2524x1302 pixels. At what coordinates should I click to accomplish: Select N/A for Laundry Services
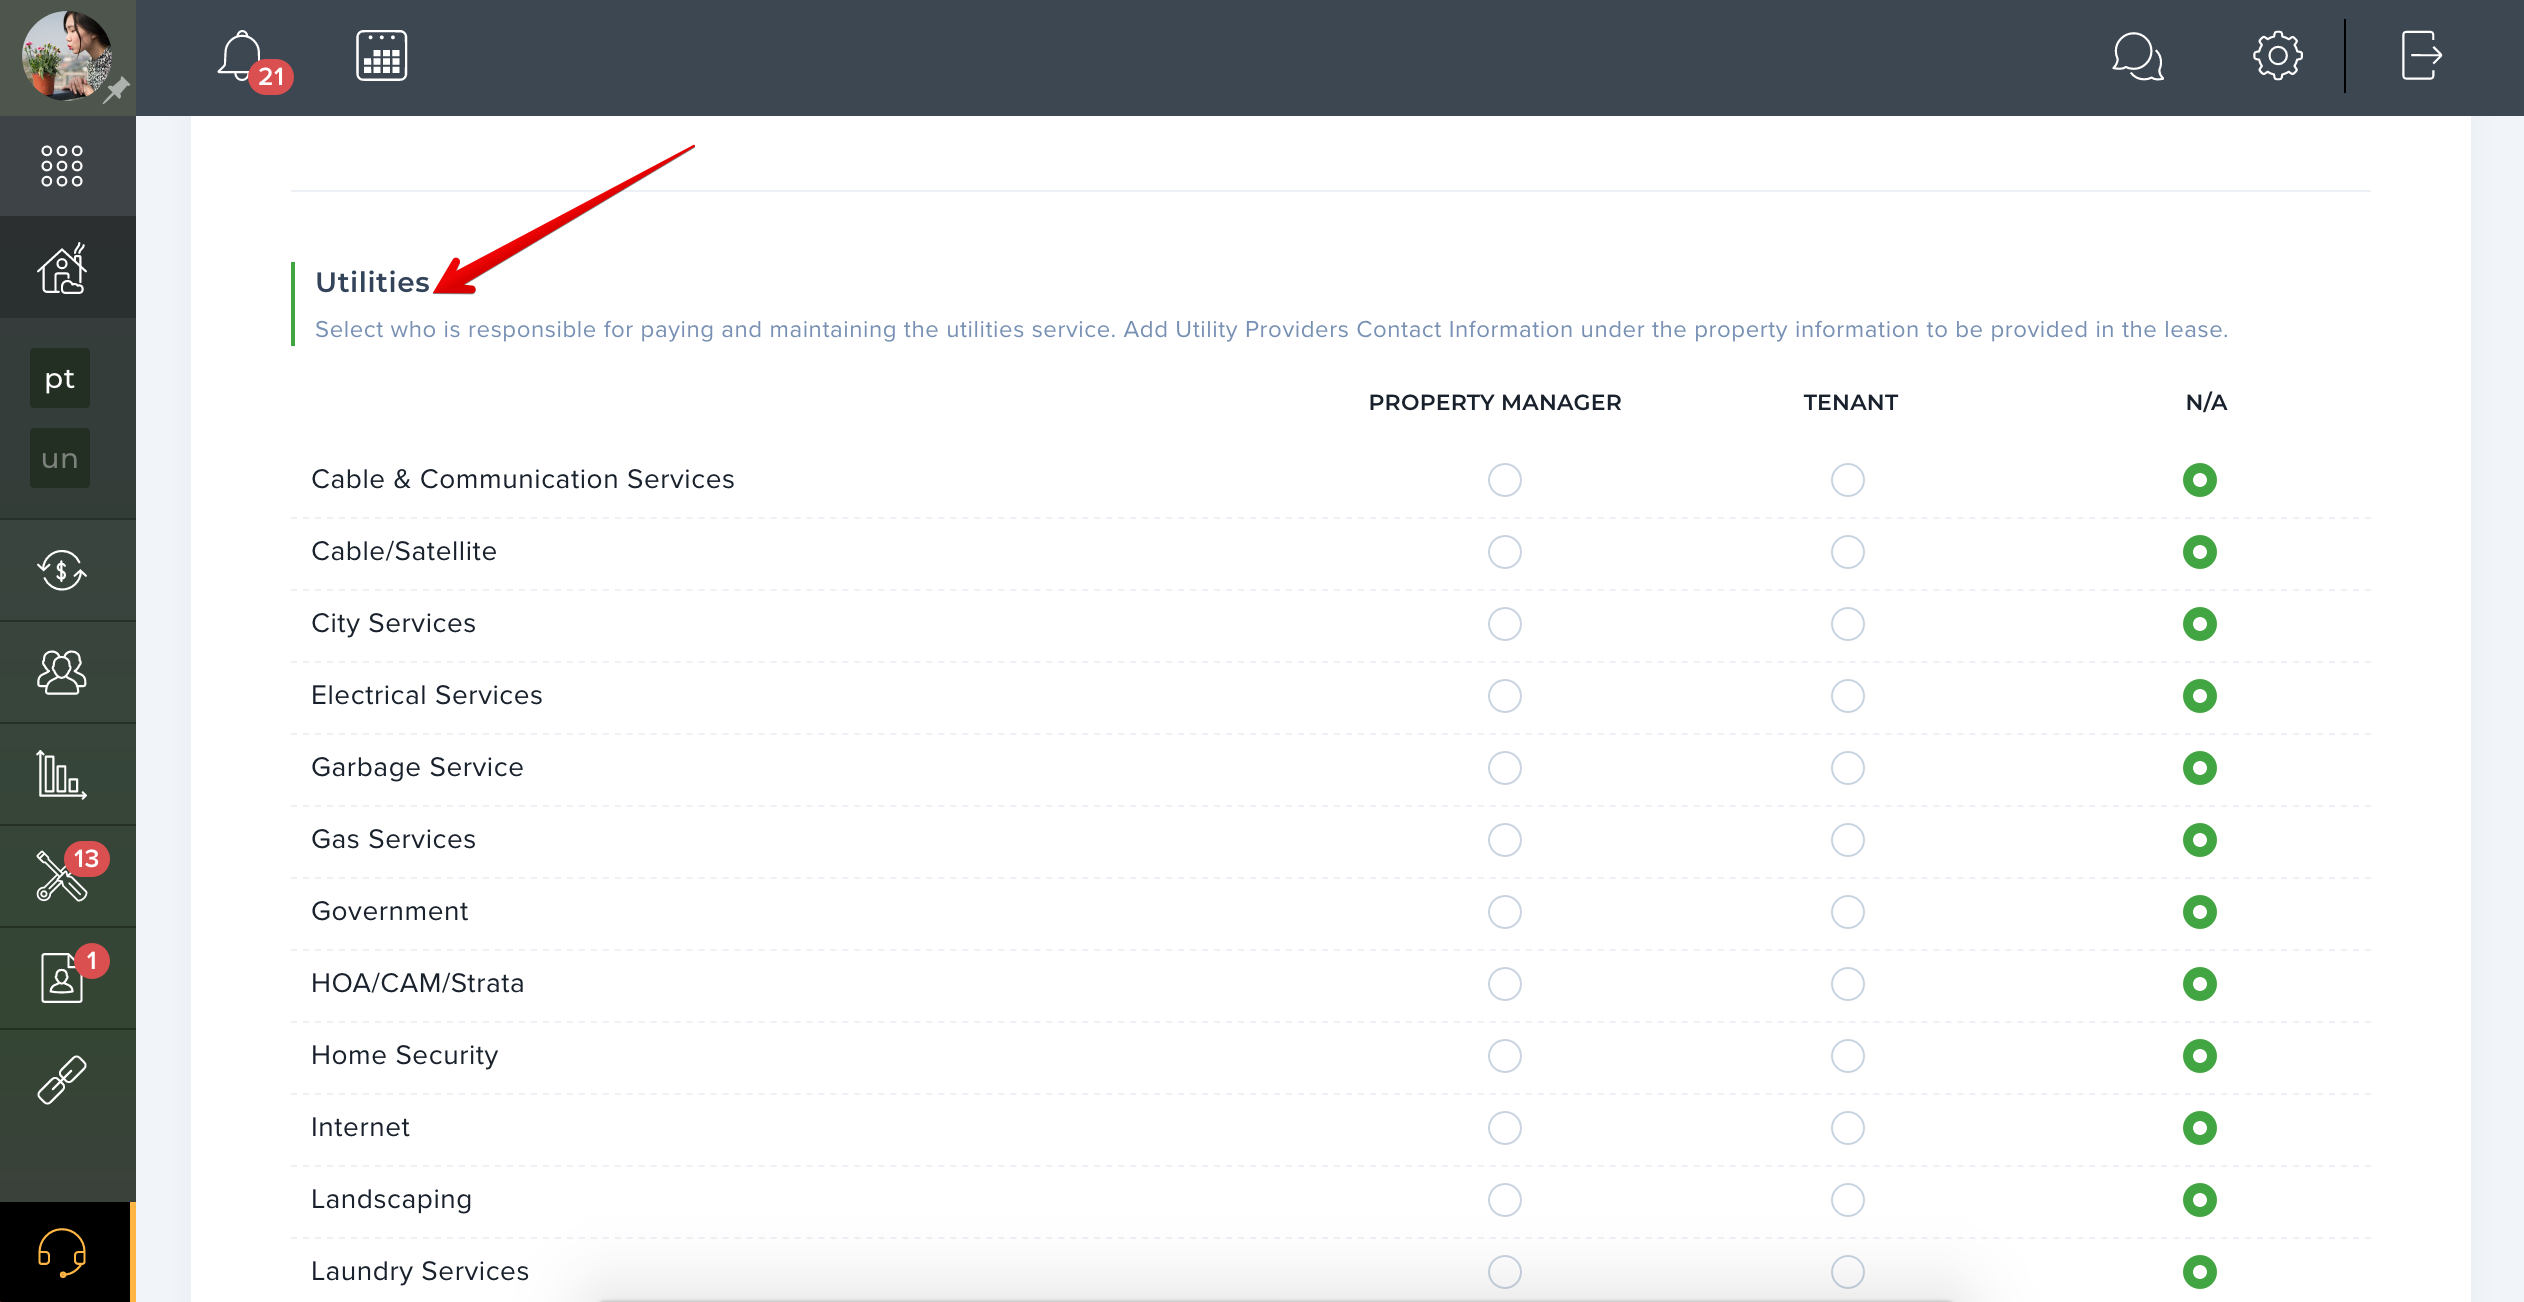[2199, 1272]
